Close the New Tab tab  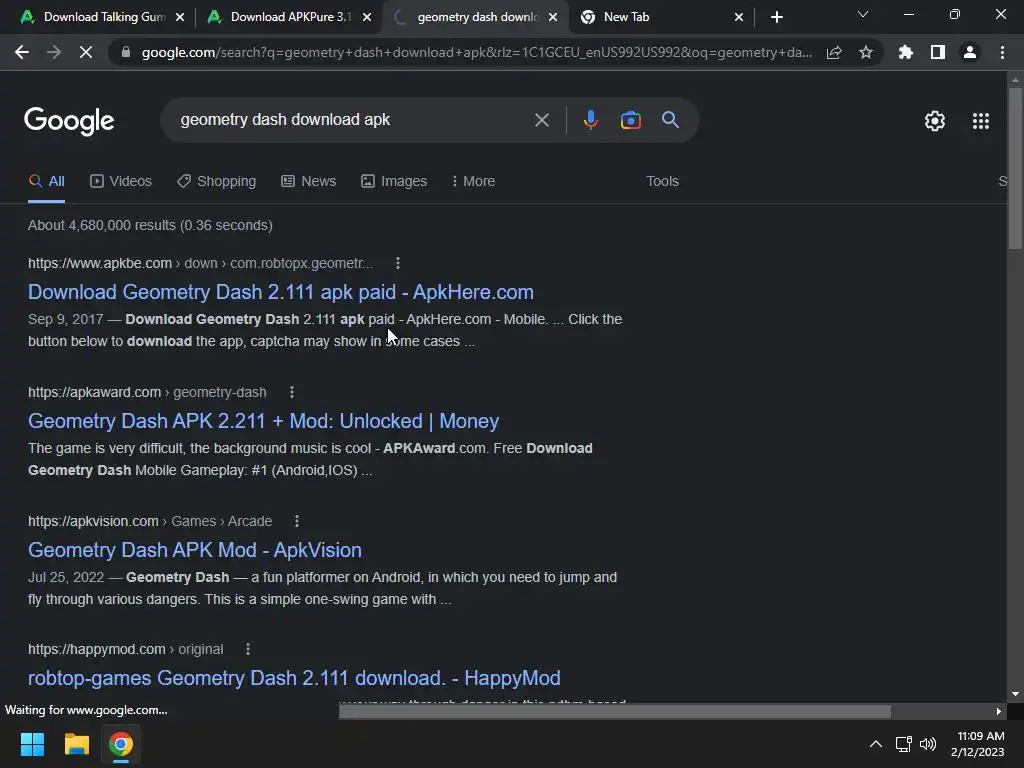pos(739,17)
